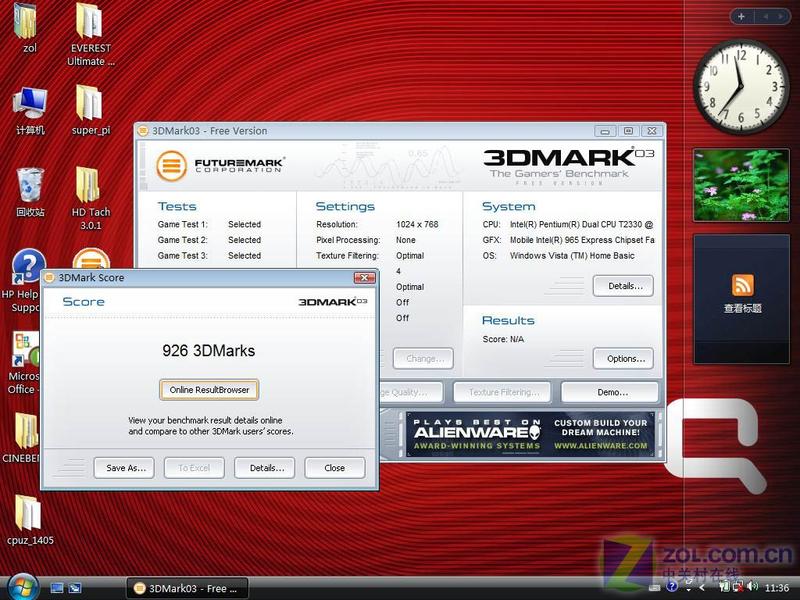Viewport: 800px width, 600px height.
Task: Click the sidebar next gadgets arrow
Action: (781, 16)
